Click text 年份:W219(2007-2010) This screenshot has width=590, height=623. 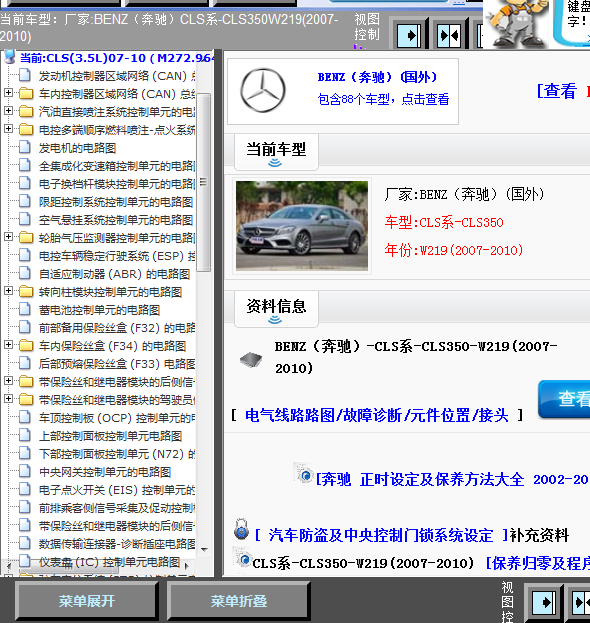(x=454, y=250)
